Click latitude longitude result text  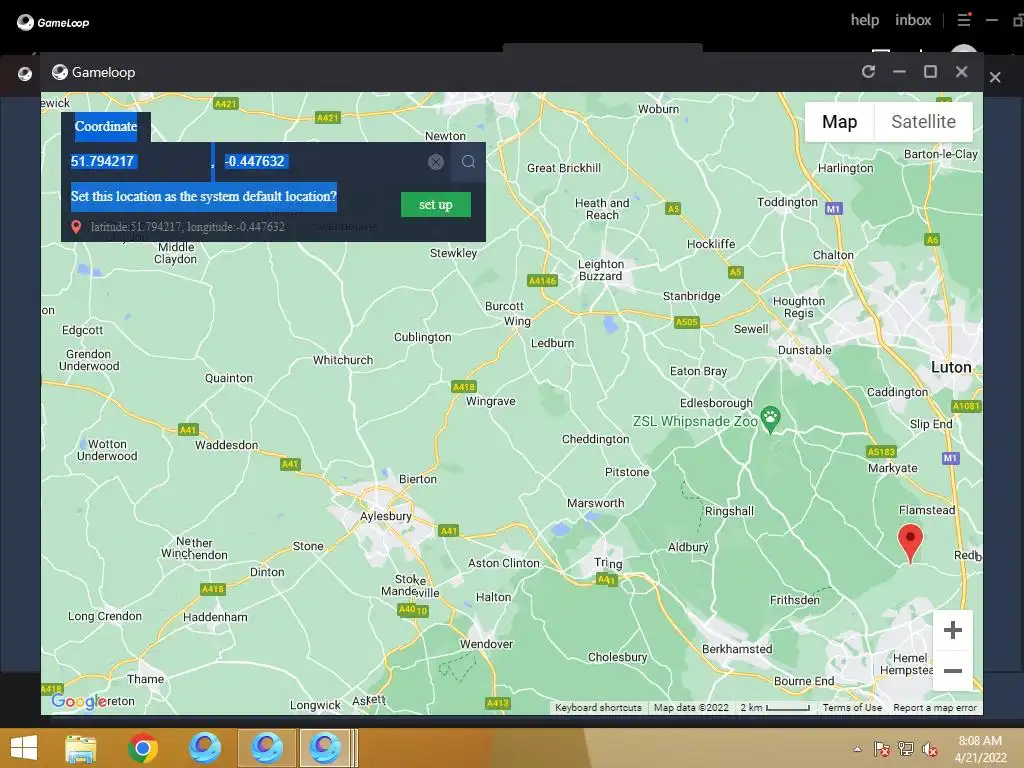(x=187, y=227)
